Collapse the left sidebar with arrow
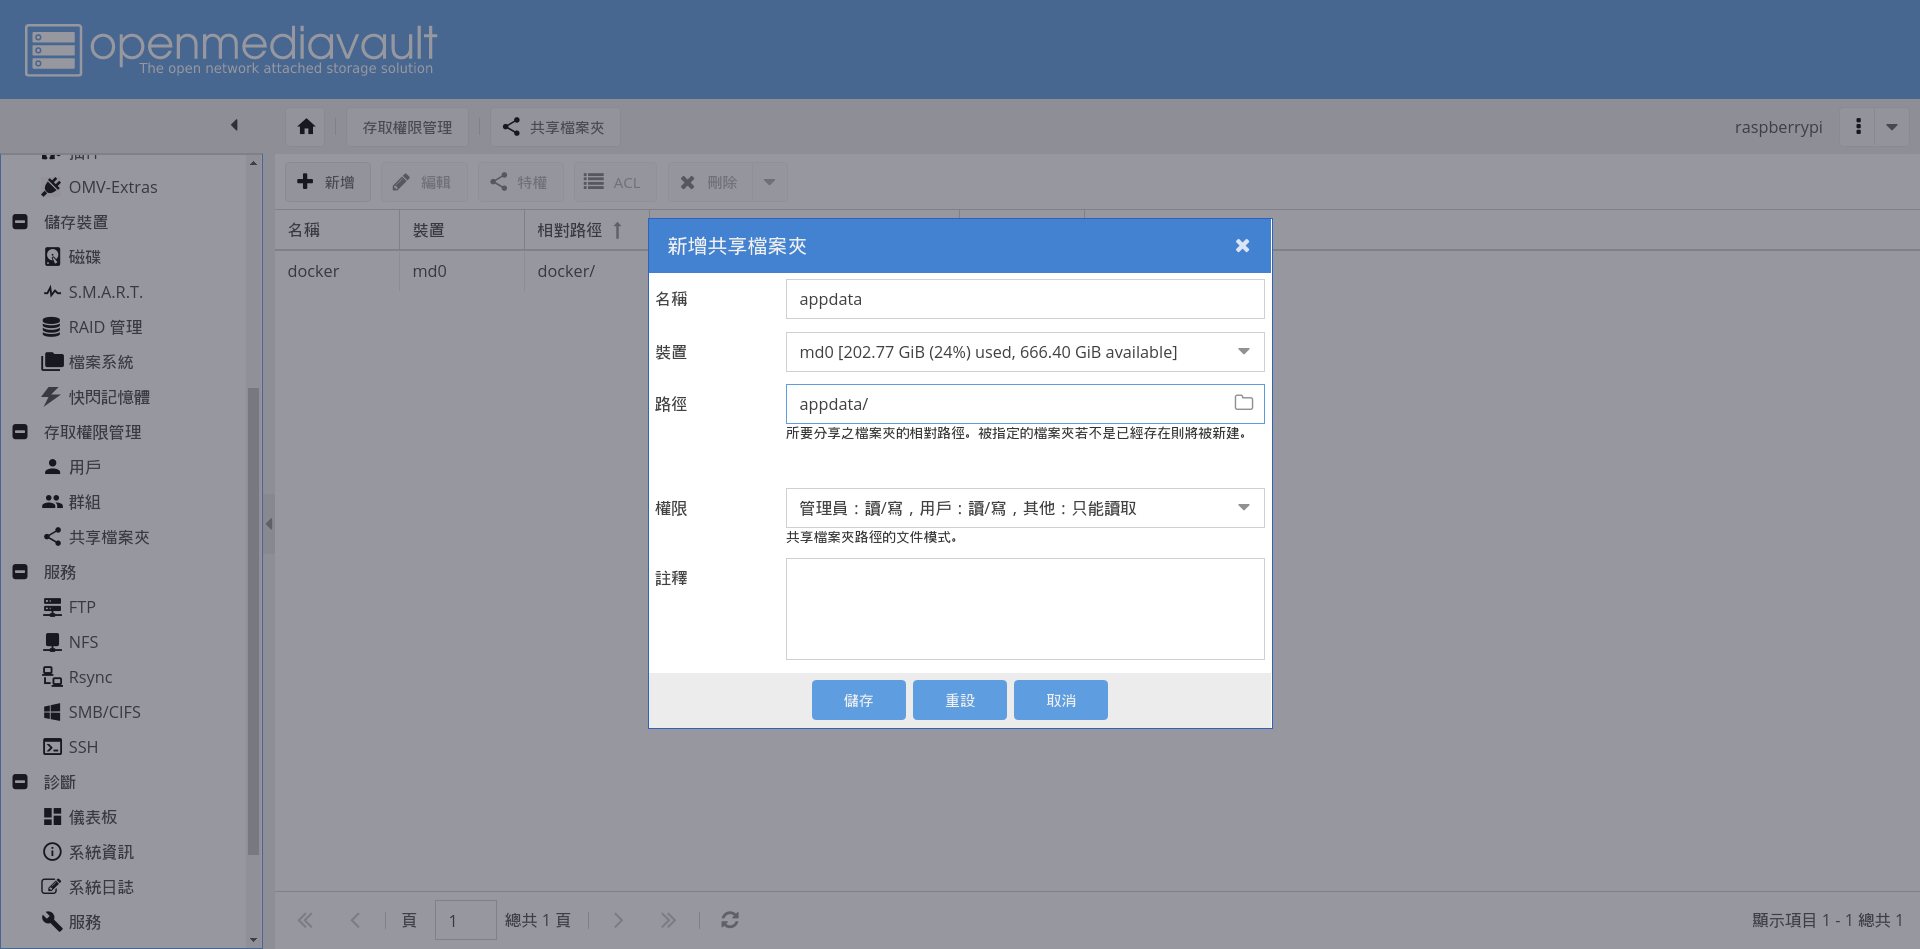The image size is (1920, 949). click(234, 125)
